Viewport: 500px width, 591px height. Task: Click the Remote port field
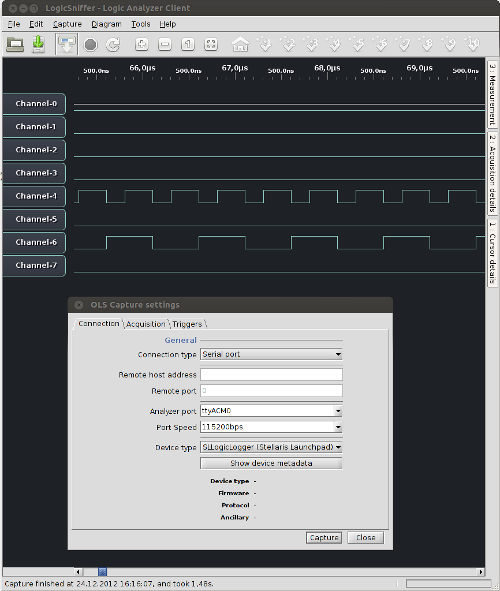[x=271, y=391]
